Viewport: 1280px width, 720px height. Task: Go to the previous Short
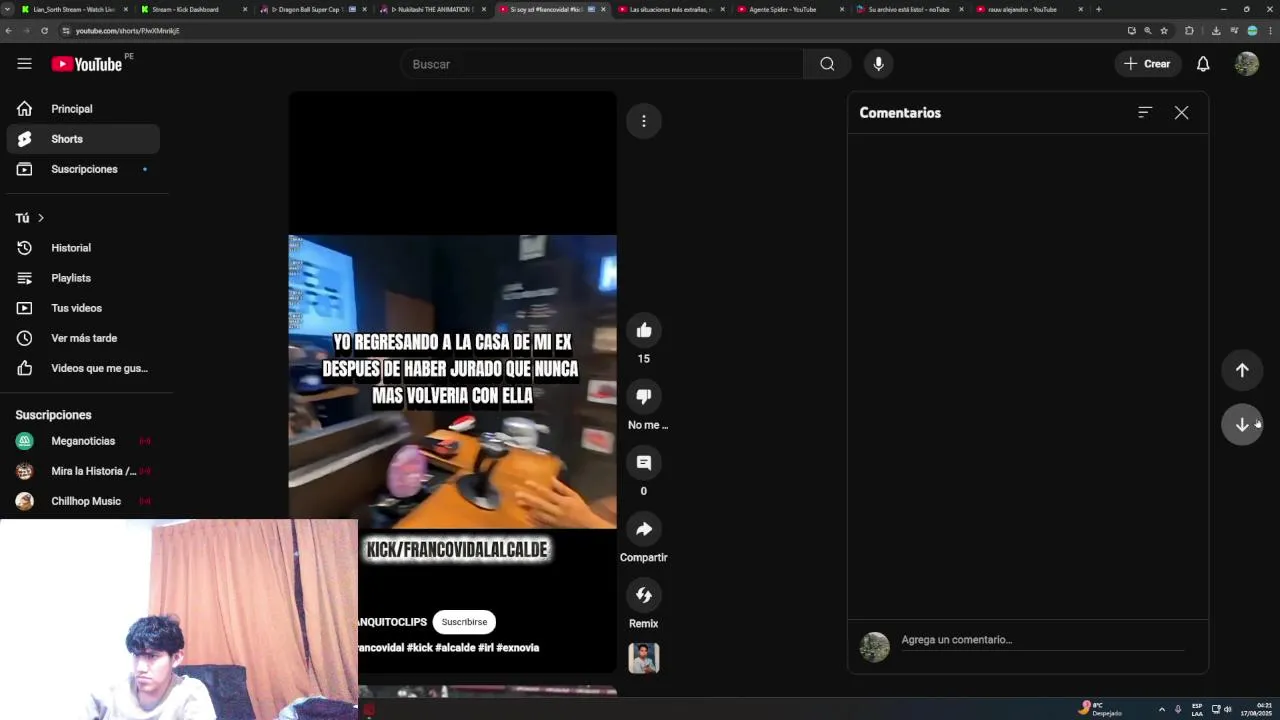tap(1242, 370)
